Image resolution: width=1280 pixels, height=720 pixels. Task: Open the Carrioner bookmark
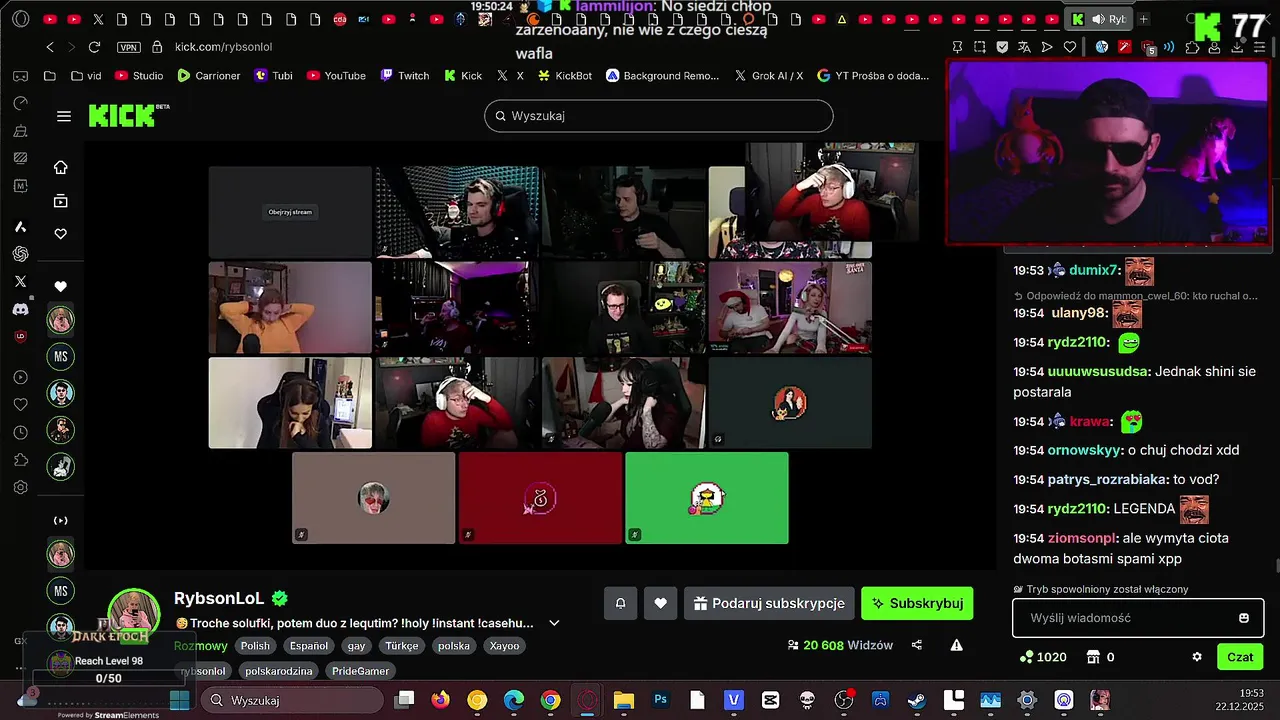pyautogui.click(x=209, y=75)
